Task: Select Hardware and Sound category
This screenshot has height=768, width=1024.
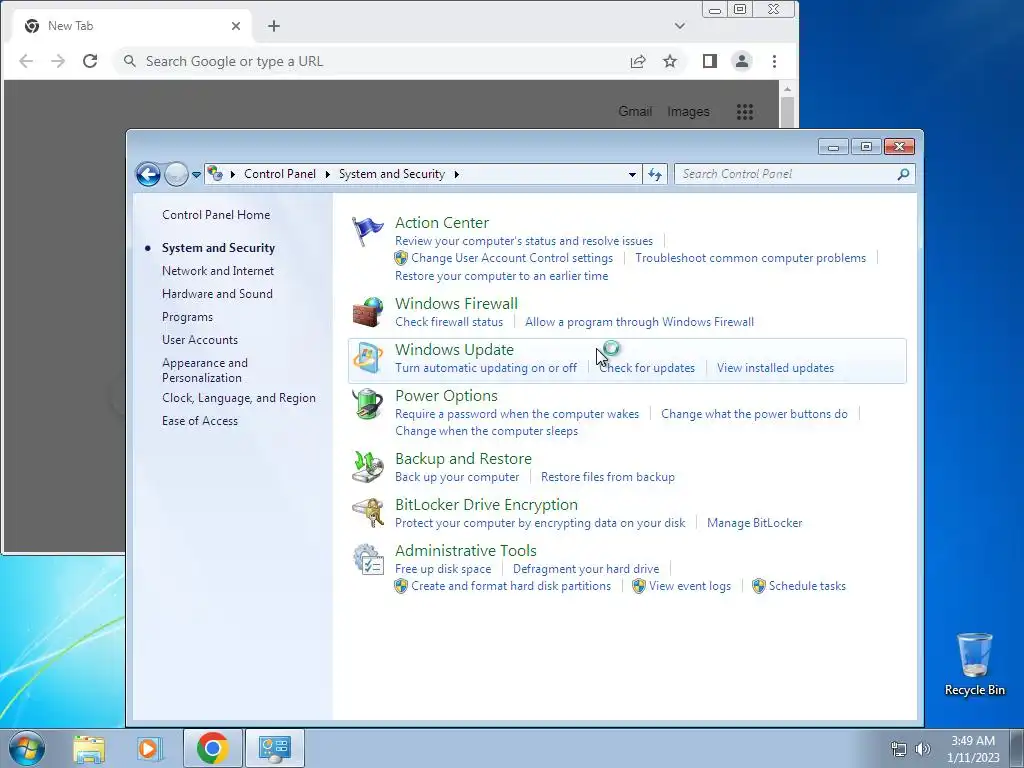Action: 217,294
